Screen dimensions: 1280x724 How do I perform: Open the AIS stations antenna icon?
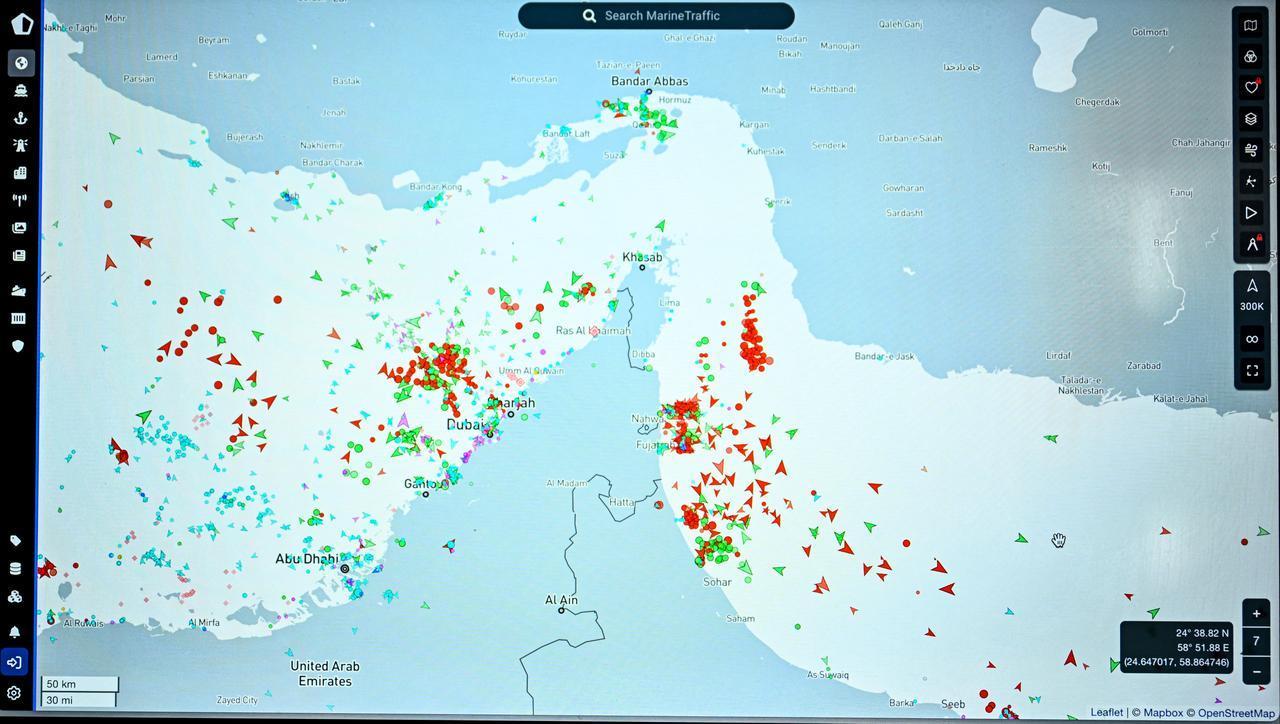20,199
